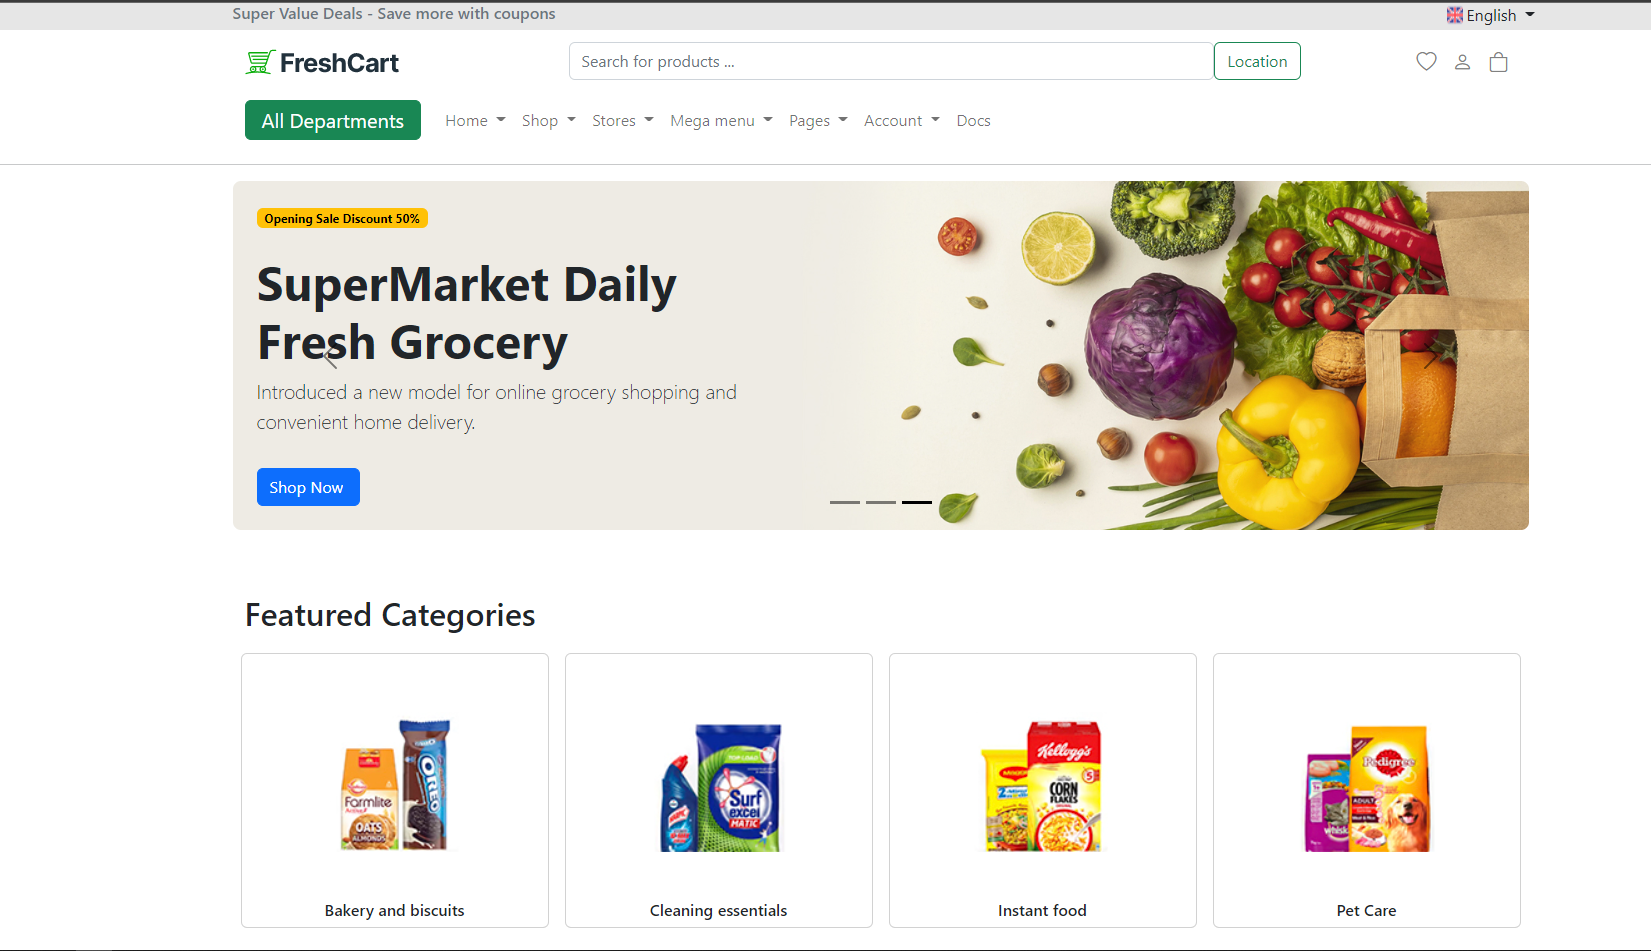
Task: Click the Shop Now button
Action: [x=307, y=487]
